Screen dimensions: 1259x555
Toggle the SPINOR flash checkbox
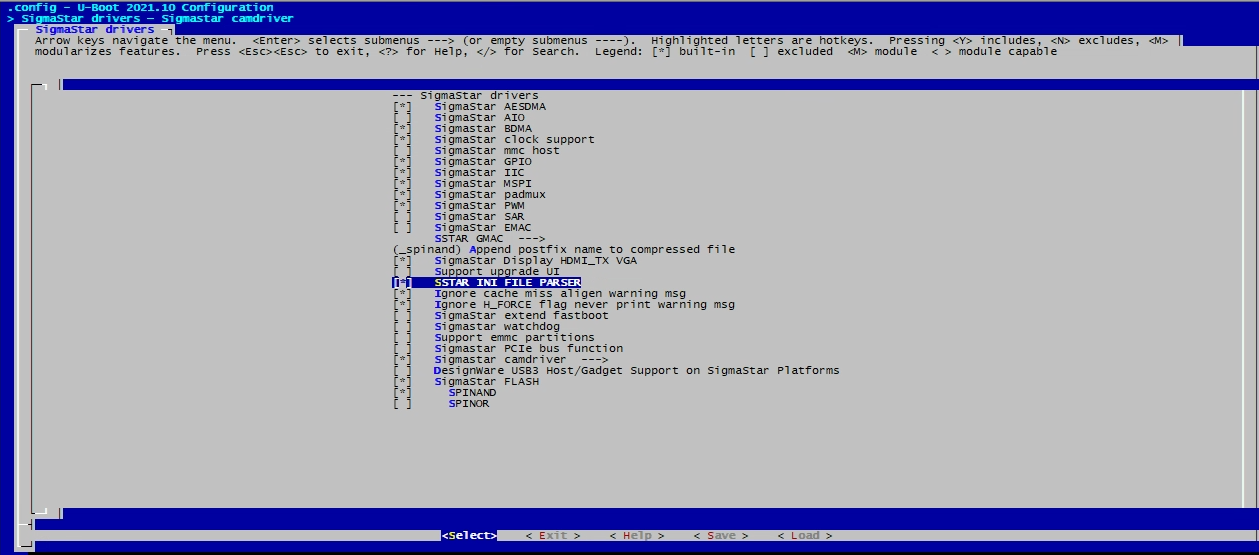[402, 404]
